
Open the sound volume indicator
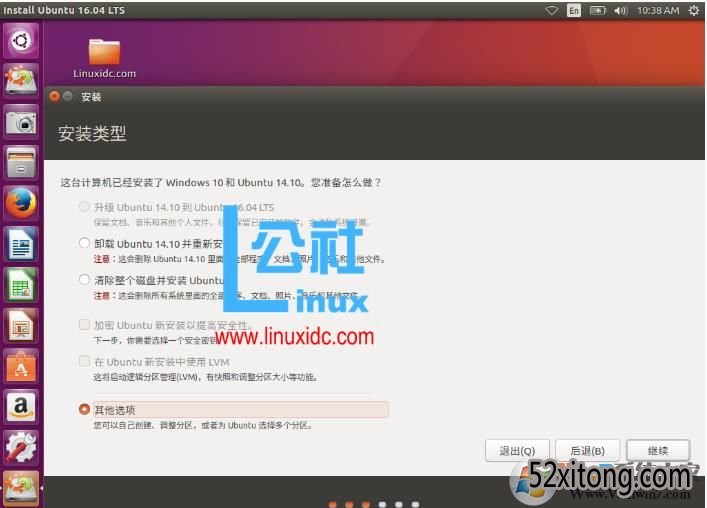click(x=620, y=10)
